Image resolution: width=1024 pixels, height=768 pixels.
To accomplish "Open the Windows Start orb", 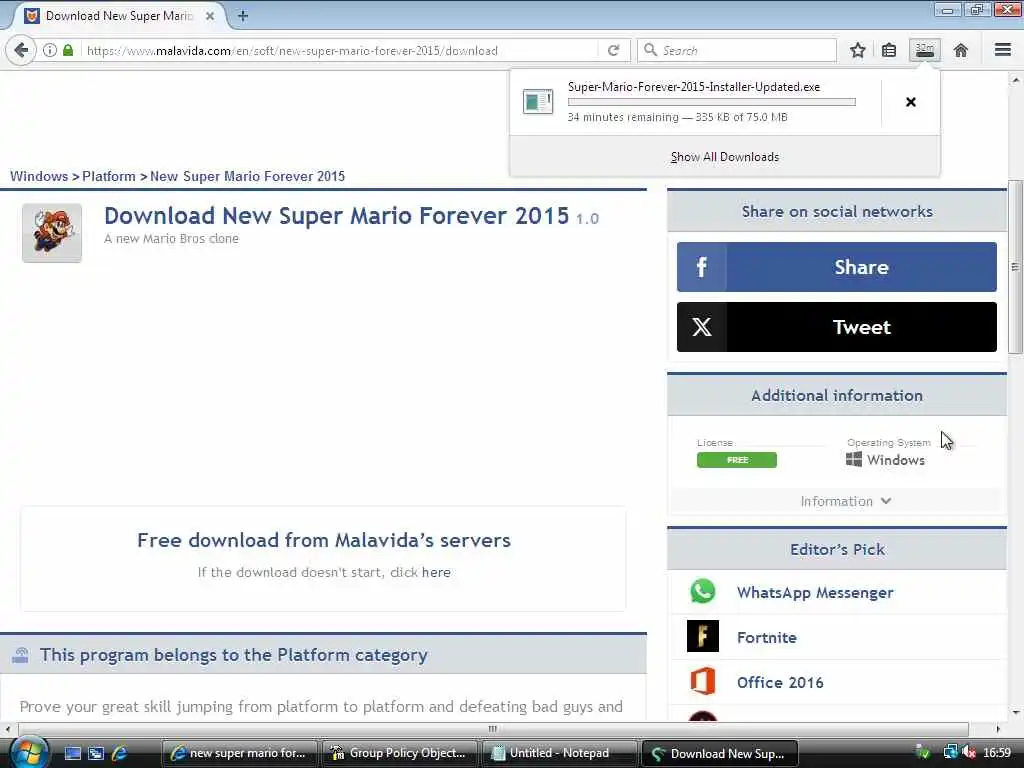I will coord(27,753).
